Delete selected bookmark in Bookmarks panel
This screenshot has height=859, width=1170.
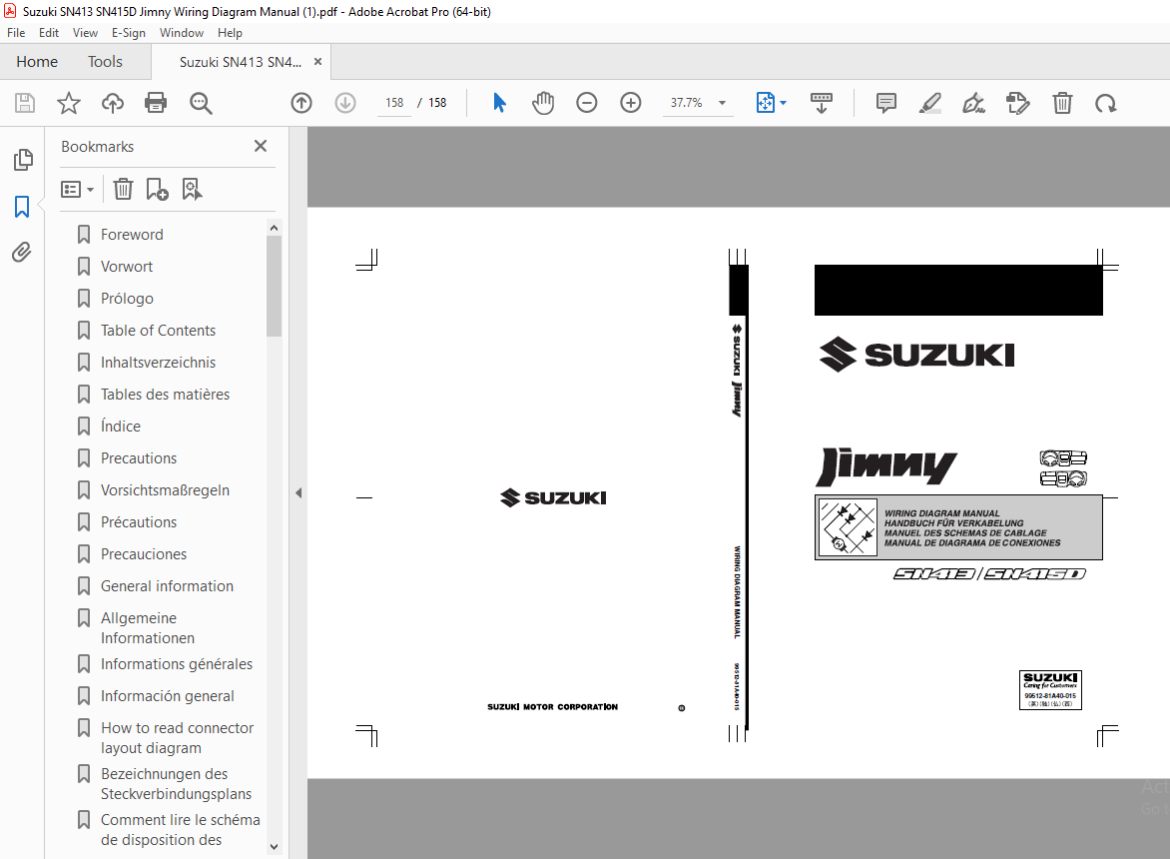pos(123,190)
